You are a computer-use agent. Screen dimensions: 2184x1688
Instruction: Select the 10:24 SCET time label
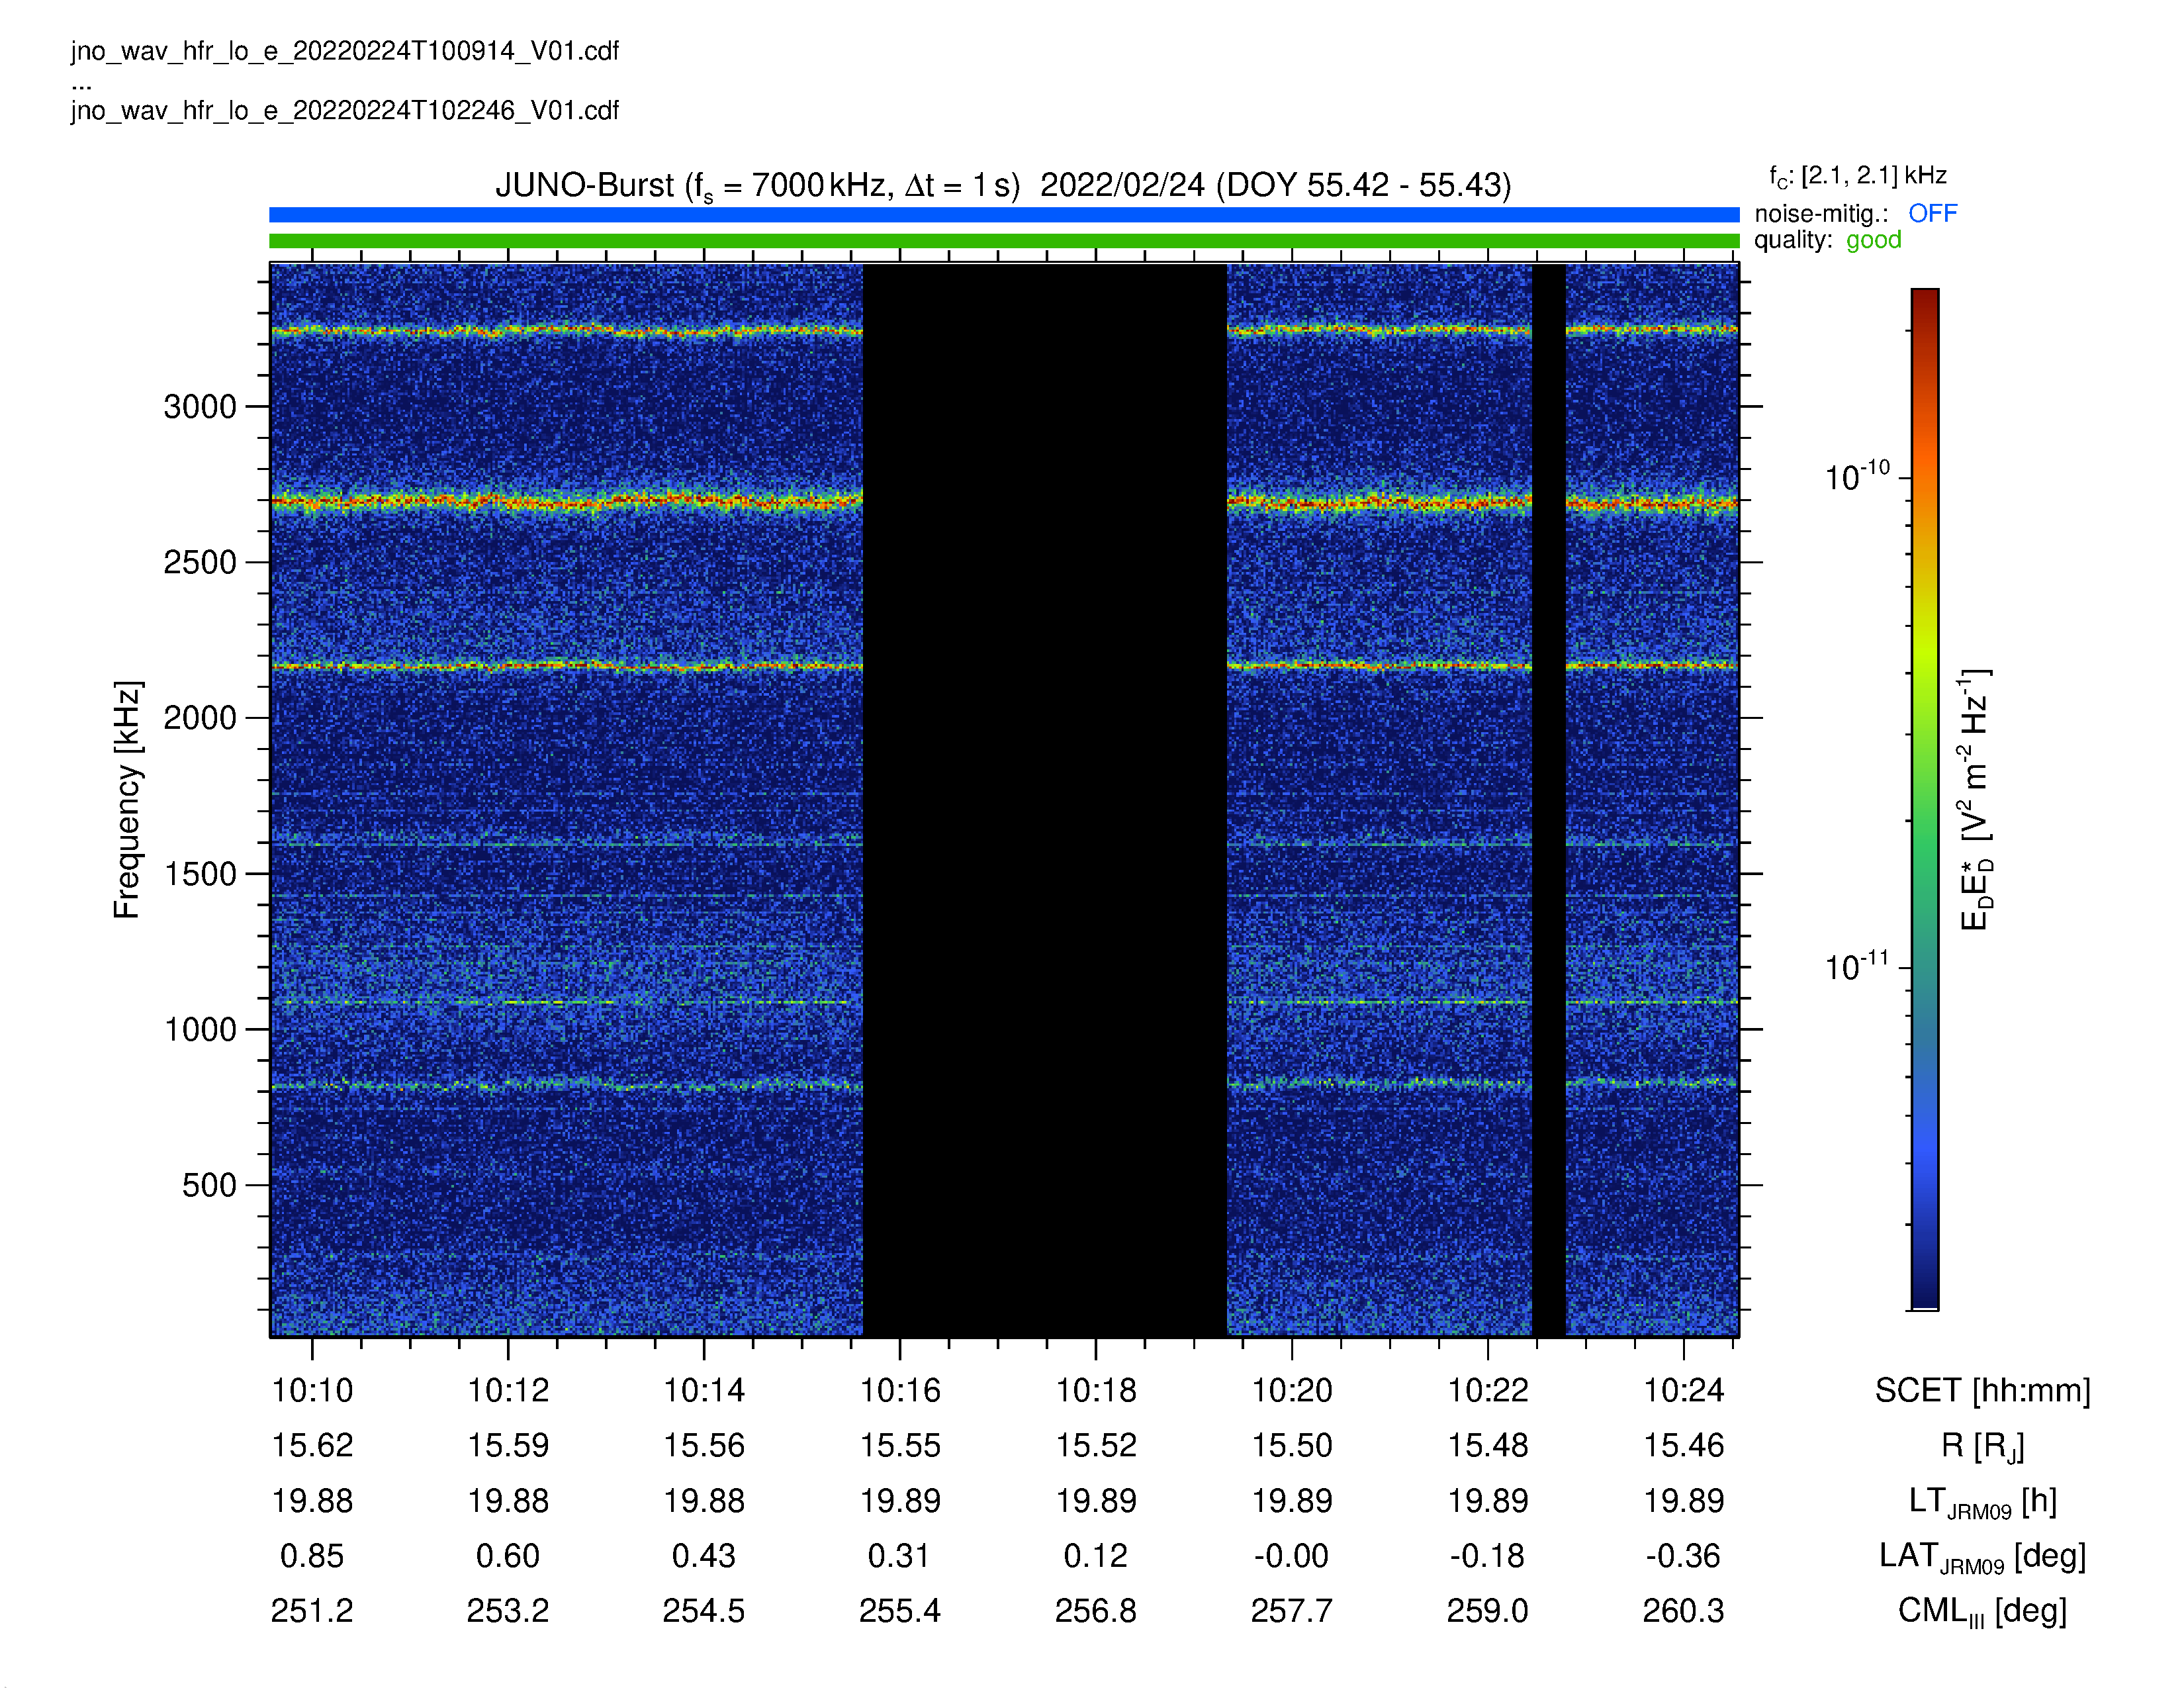pyautogui.click(x=1684, y=1390)
